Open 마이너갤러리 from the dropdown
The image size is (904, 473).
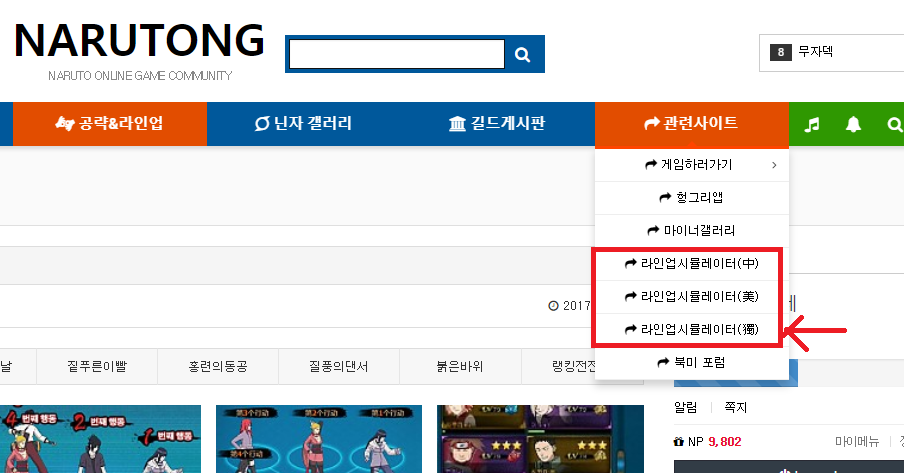691,230
